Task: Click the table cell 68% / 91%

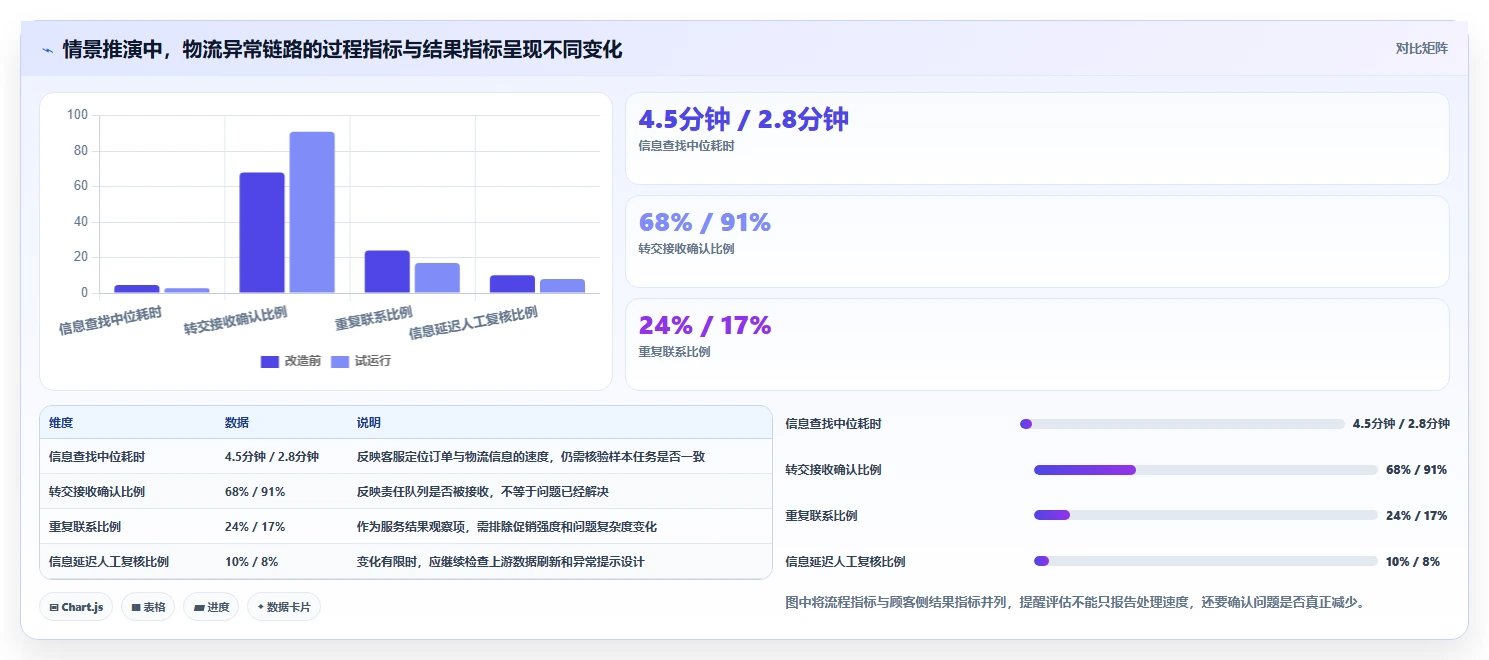Action: click(x=255, y=492)
